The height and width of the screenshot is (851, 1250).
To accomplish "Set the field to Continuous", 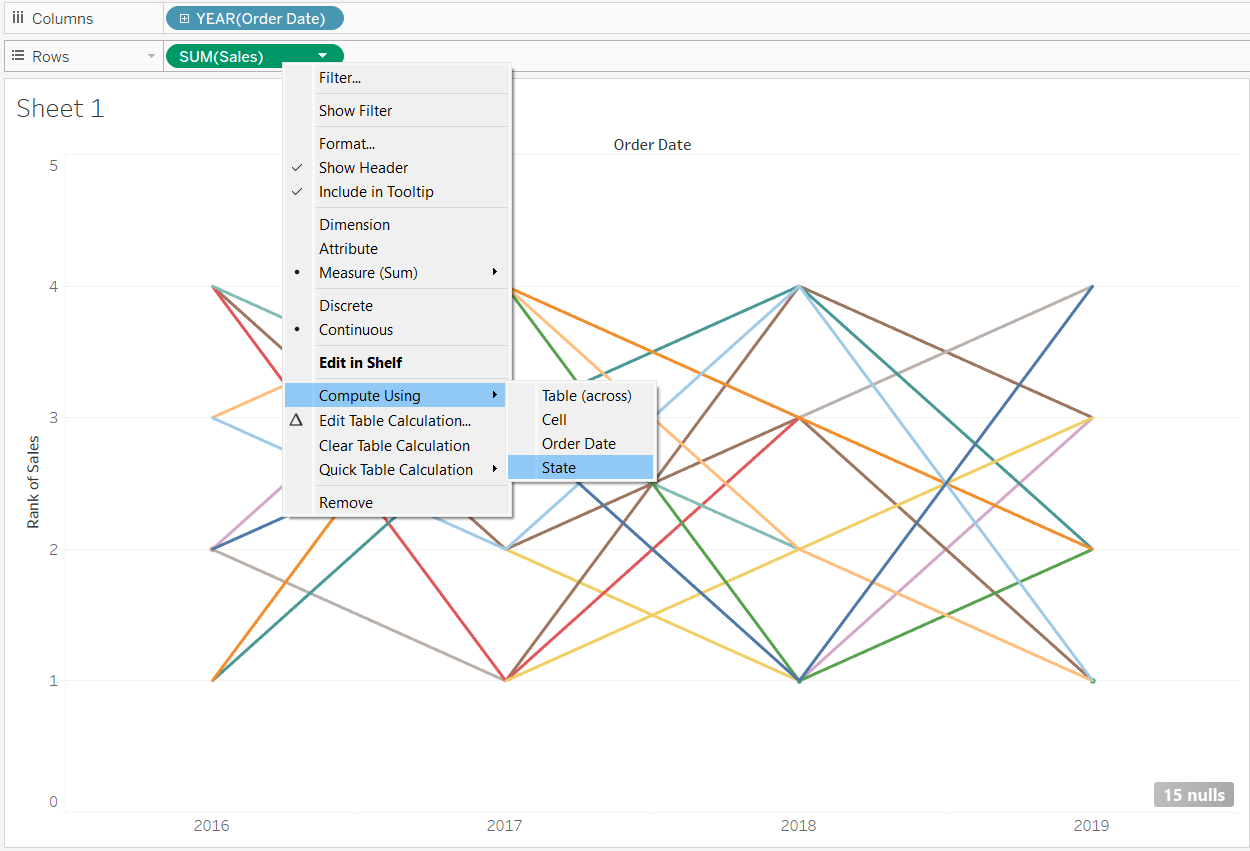I will tap(398, 329).
